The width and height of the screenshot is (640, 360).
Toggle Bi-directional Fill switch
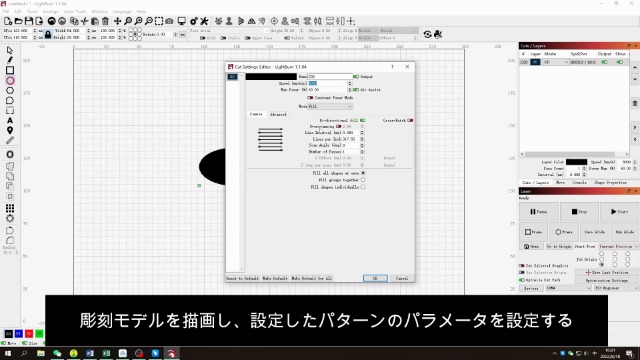[x=362, y=120]
